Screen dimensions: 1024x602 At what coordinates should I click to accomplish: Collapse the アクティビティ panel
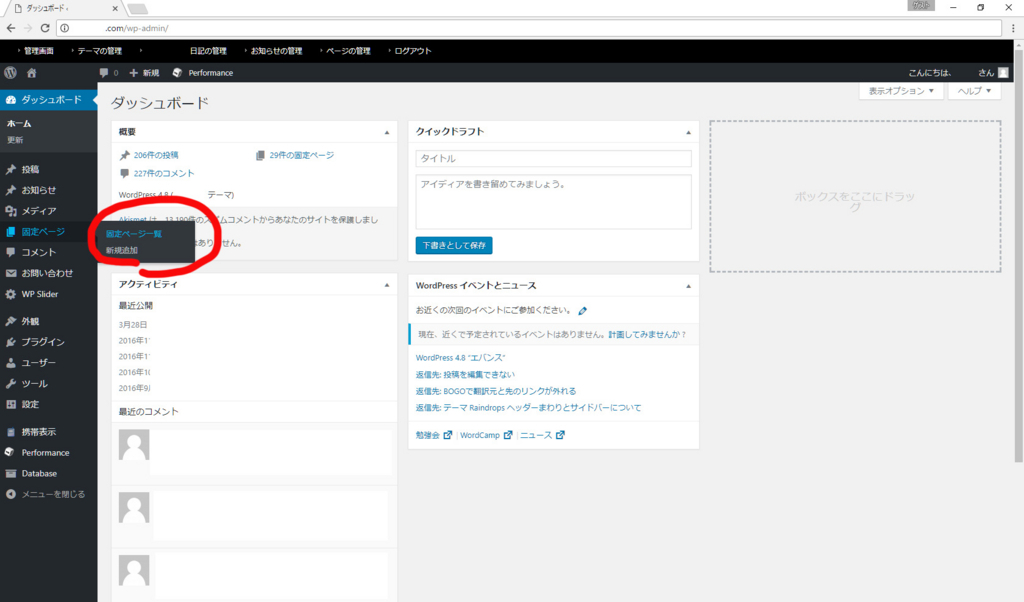coord(387,285)
